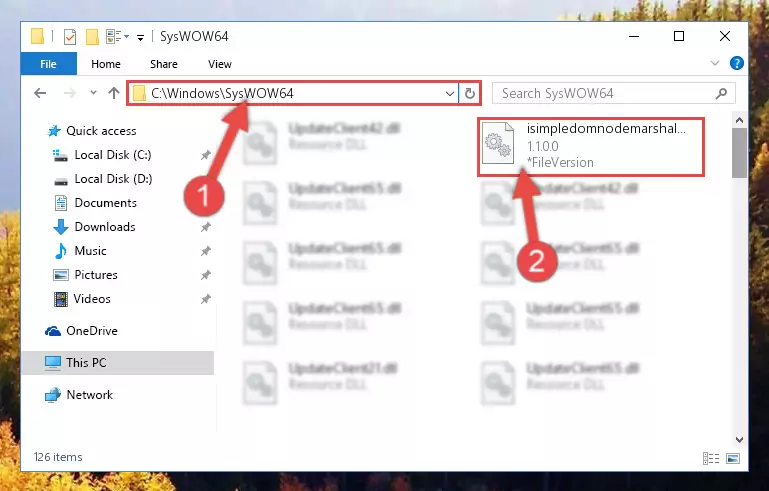Click the magnifier search icon
The width and height of the screenshot is (769, 491).
coord(721,93)
